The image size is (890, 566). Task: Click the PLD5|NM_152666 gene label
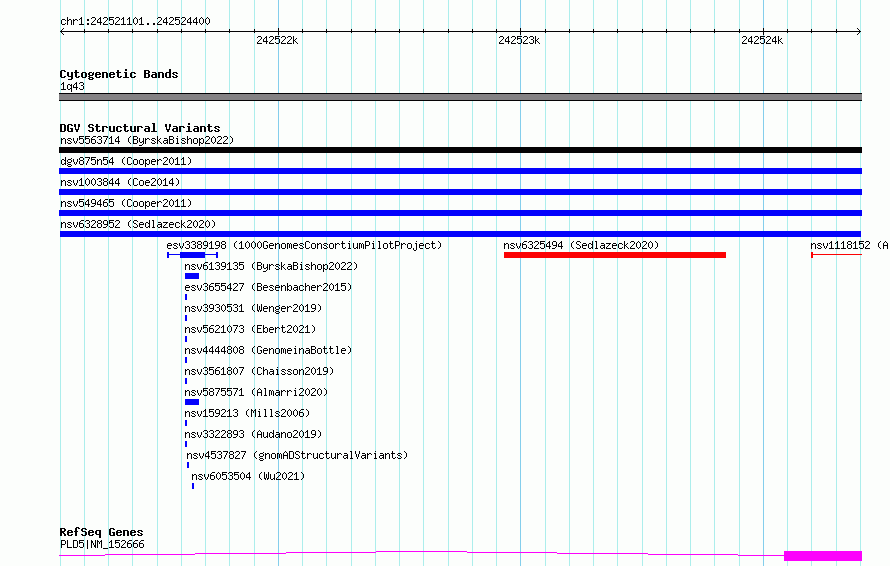coord(102,544)
